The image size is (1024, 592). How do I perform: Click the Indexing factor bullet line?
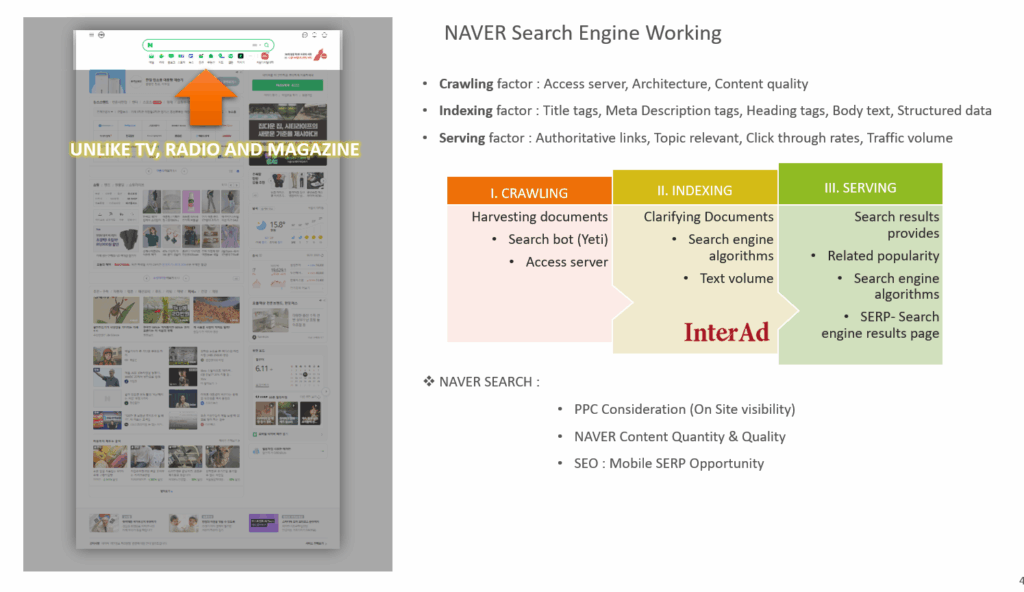(x=714, y=110)
